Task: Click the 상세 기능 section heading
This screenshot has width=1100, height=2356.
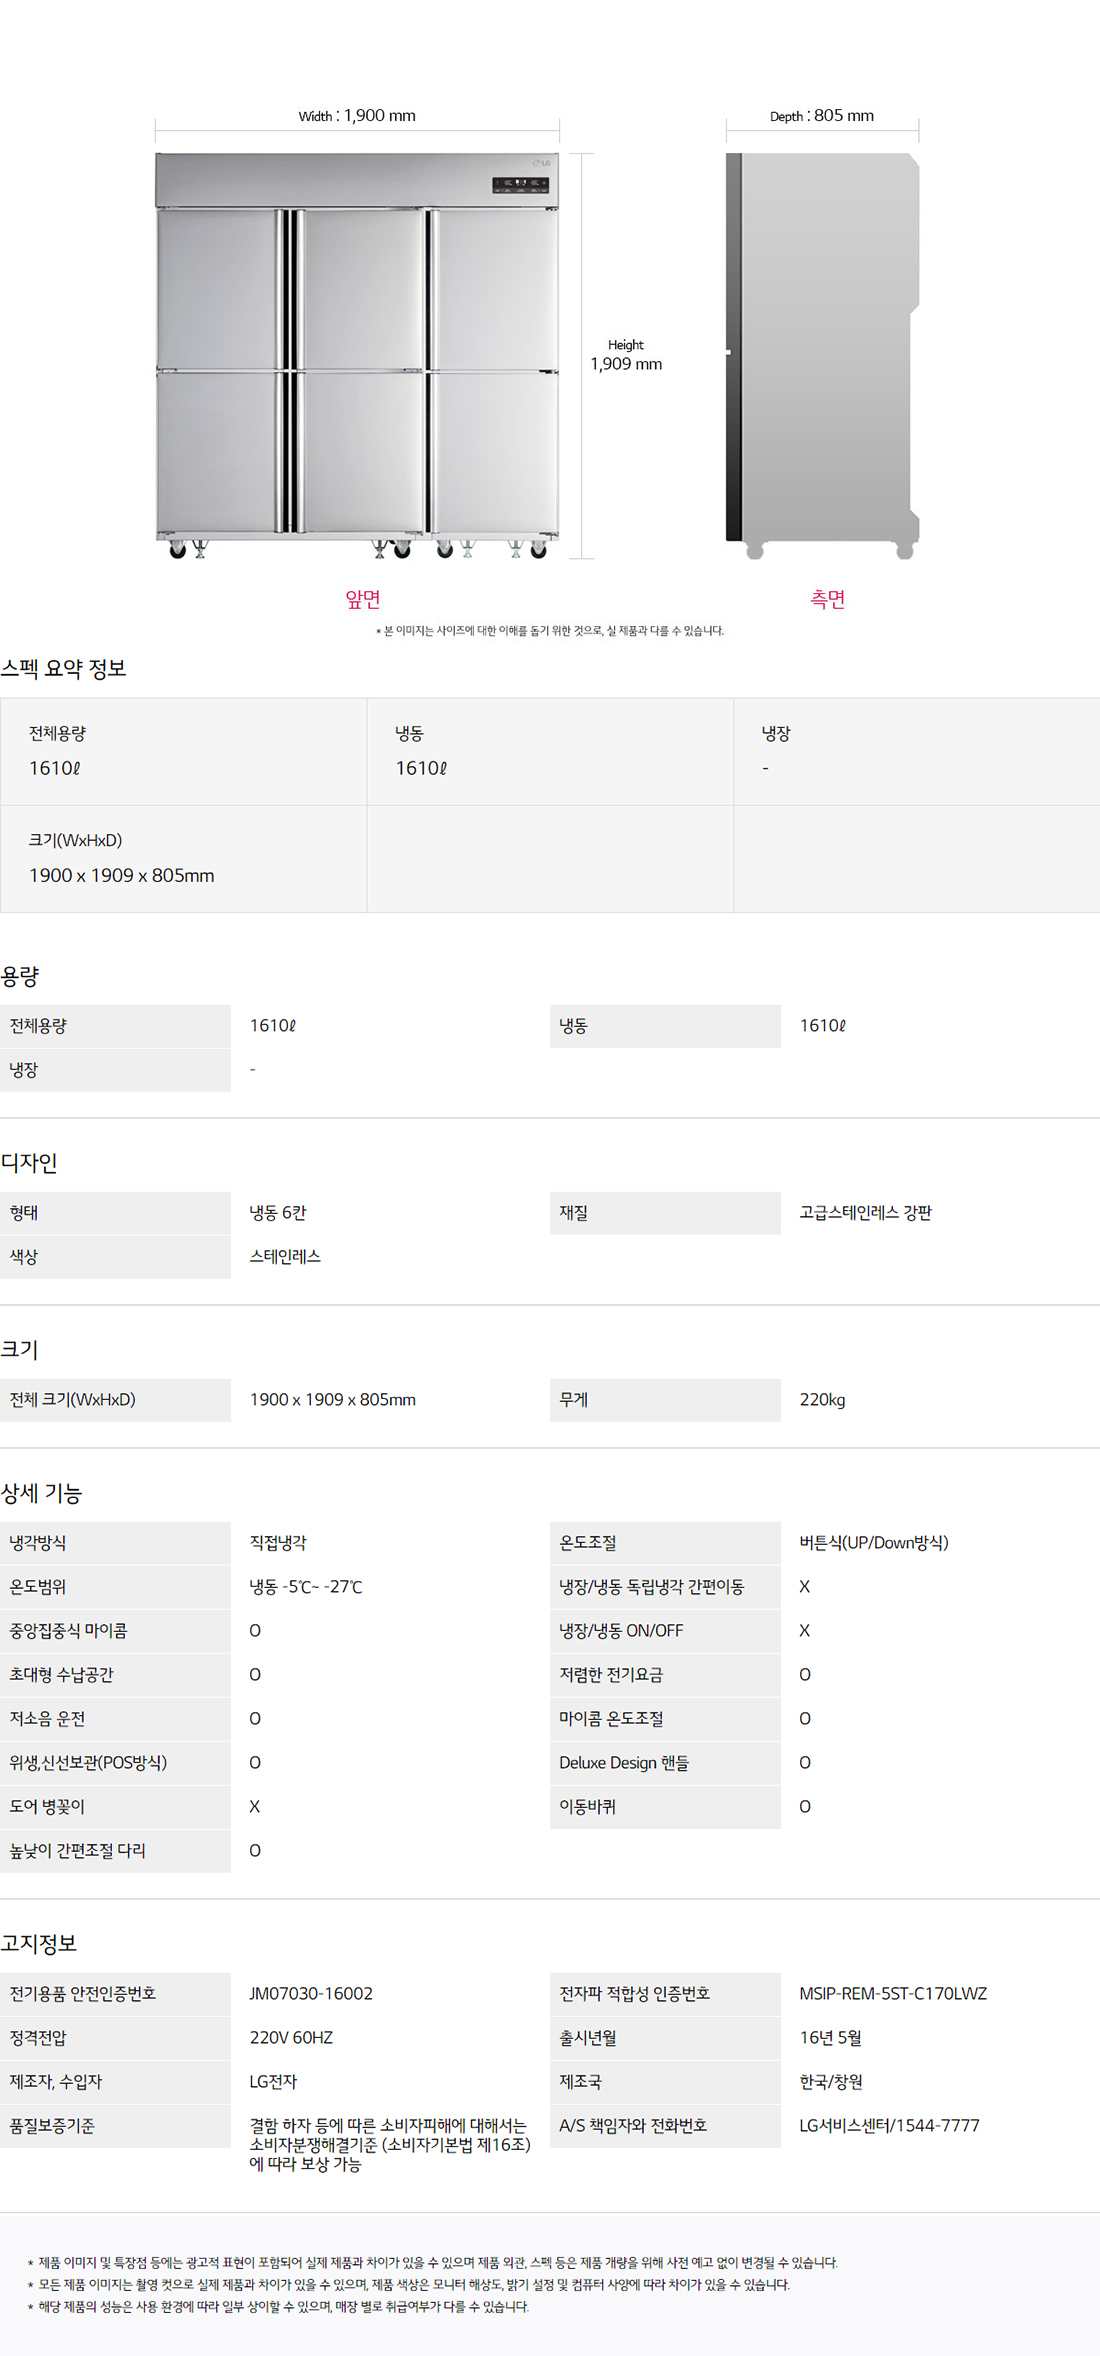Action: click(x=41, y=1494)
